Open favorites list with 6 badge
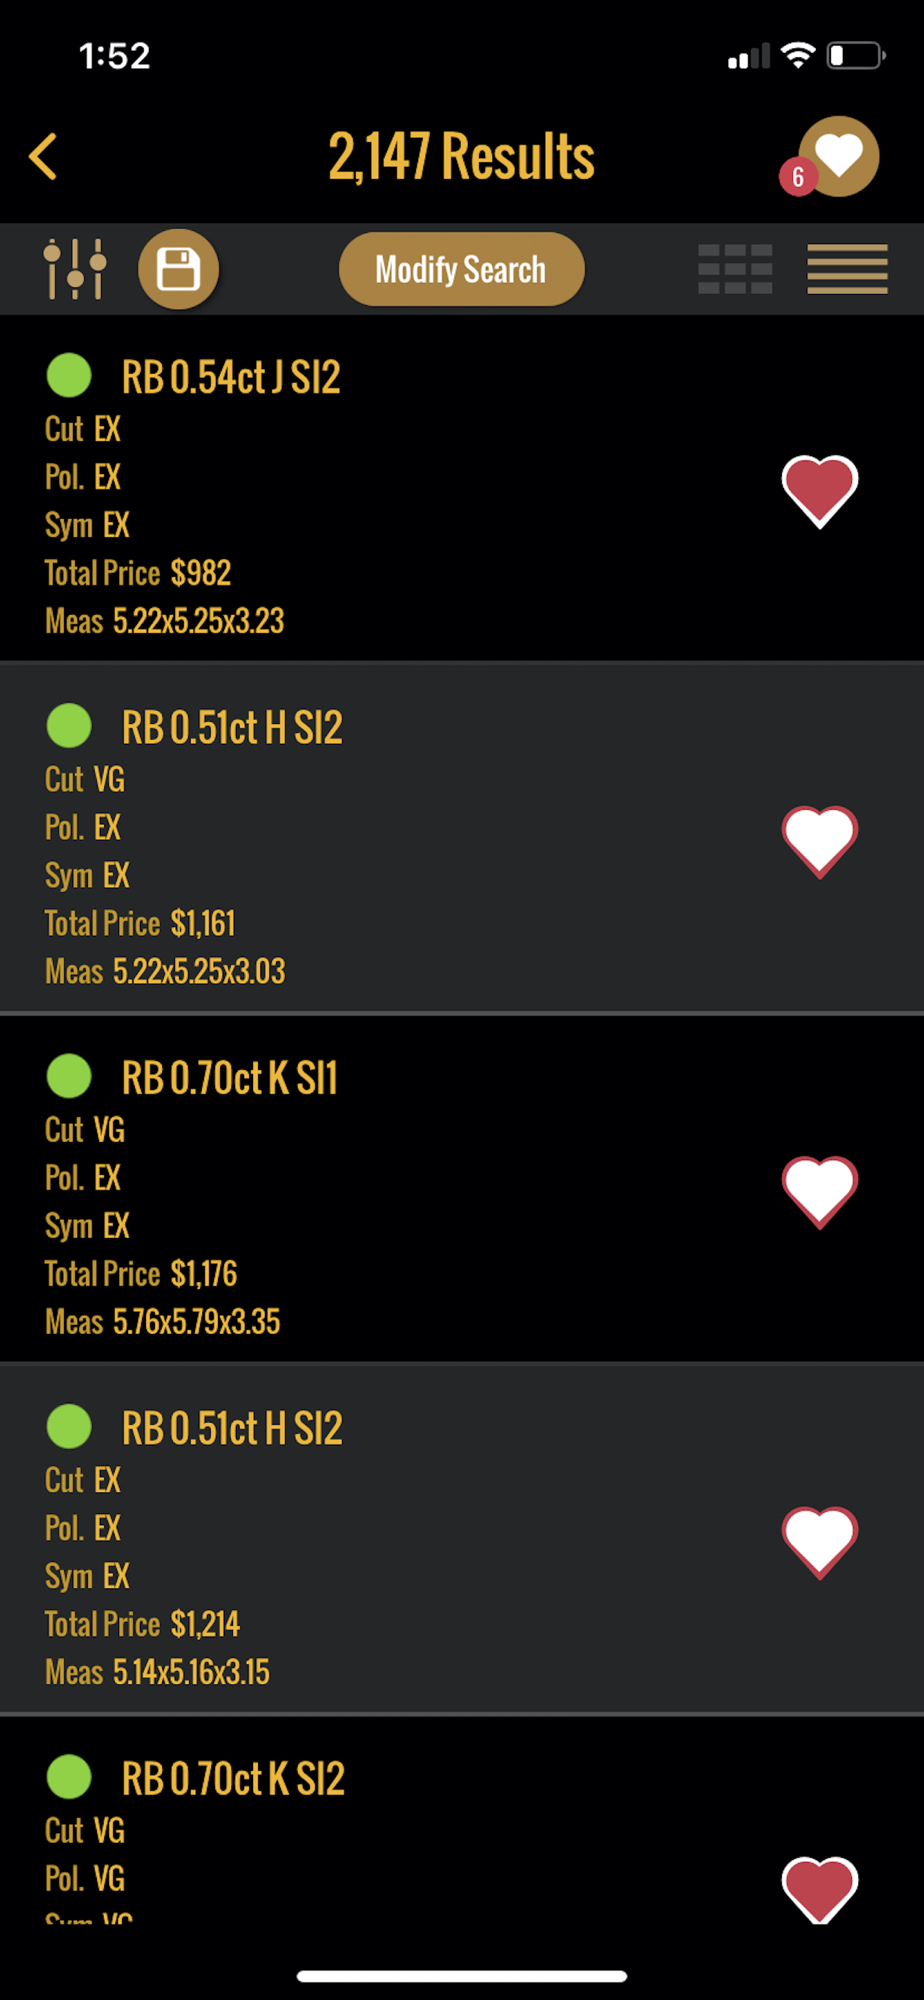924x2000 pixels. (837, 157)
